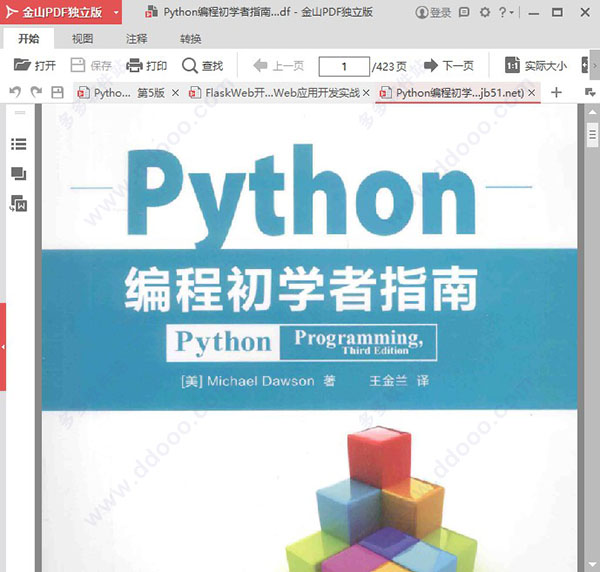The width and height of the screenshot is (600, 572).
Task: Click the 编程初学者指南 title text
Action: 301,289
